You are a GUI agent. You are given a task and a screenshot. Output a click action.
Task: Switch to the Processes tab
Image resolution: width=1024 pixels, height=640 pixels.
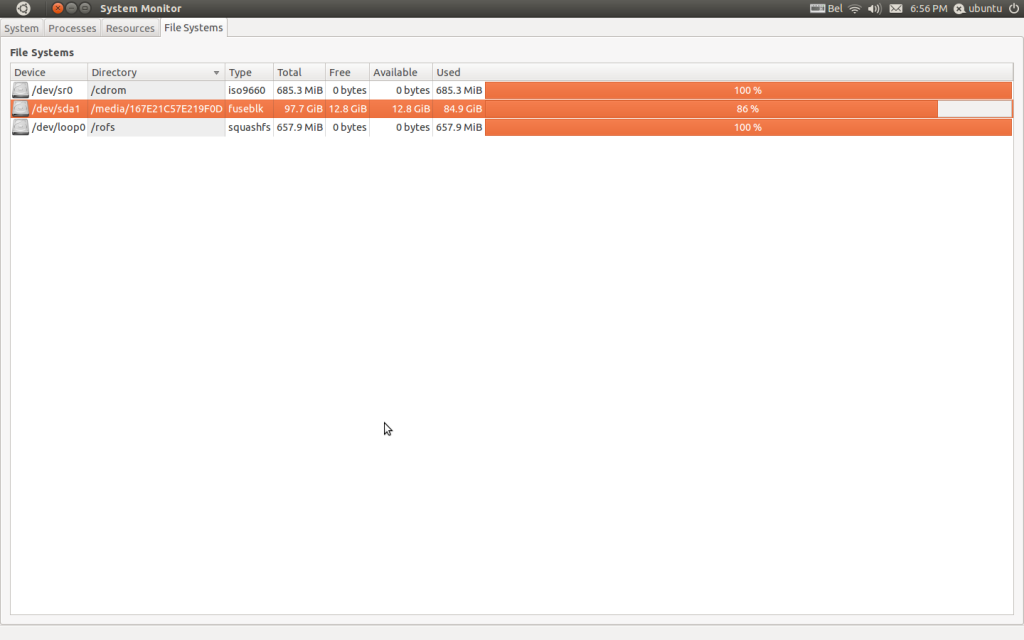coord(72,28)
